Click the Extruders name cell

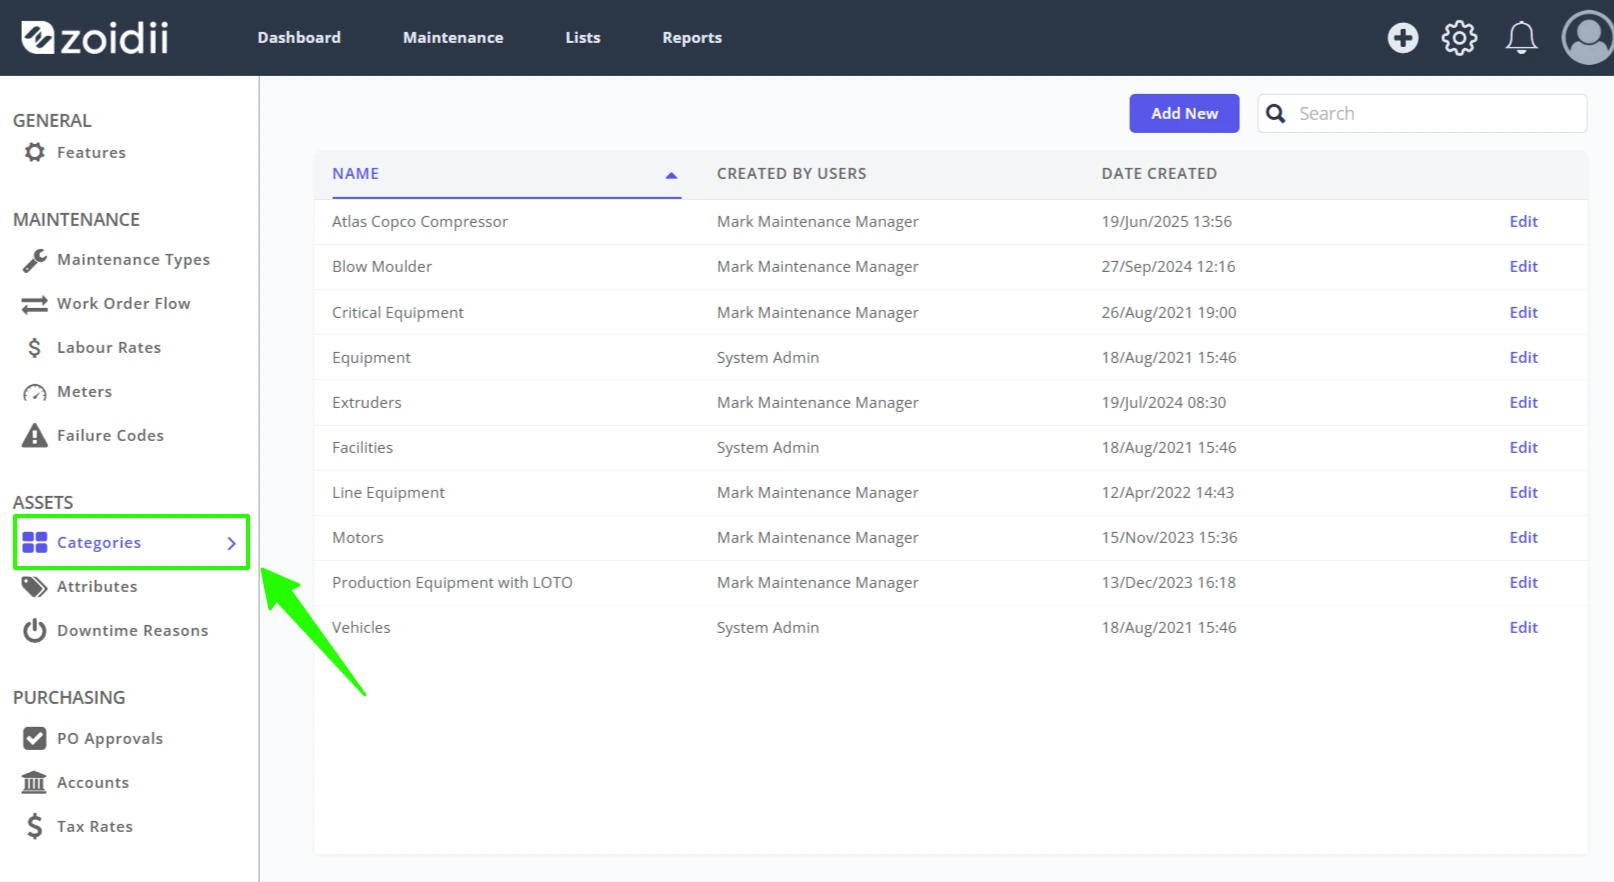click(366, 403)
